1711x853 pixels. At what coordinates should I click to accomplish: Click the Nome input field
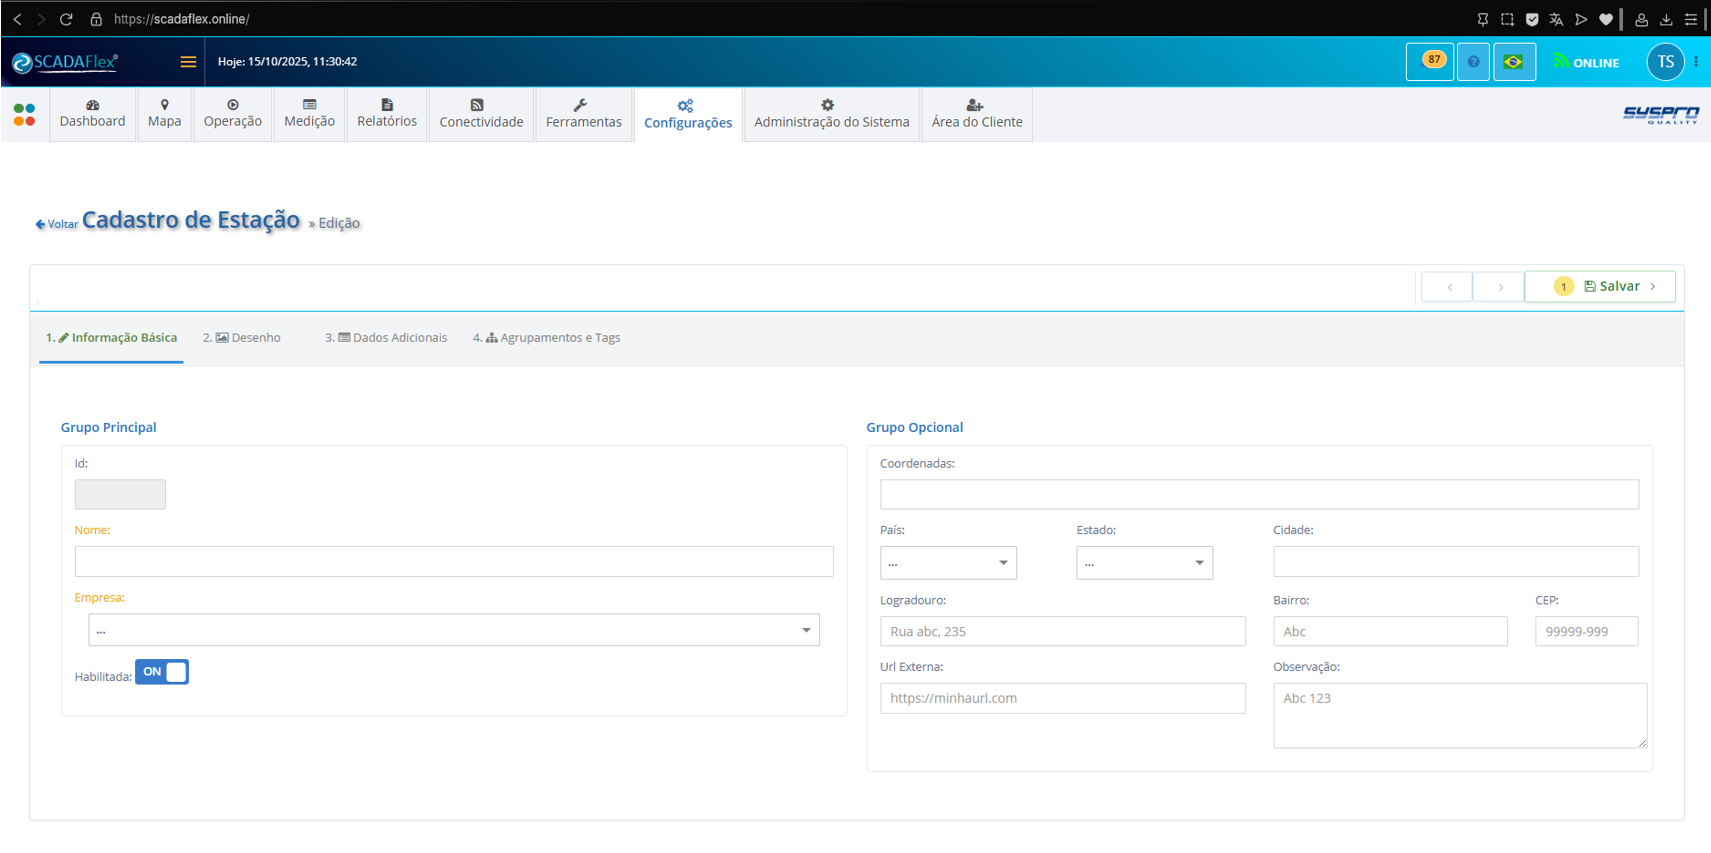(x=454, y=562)
